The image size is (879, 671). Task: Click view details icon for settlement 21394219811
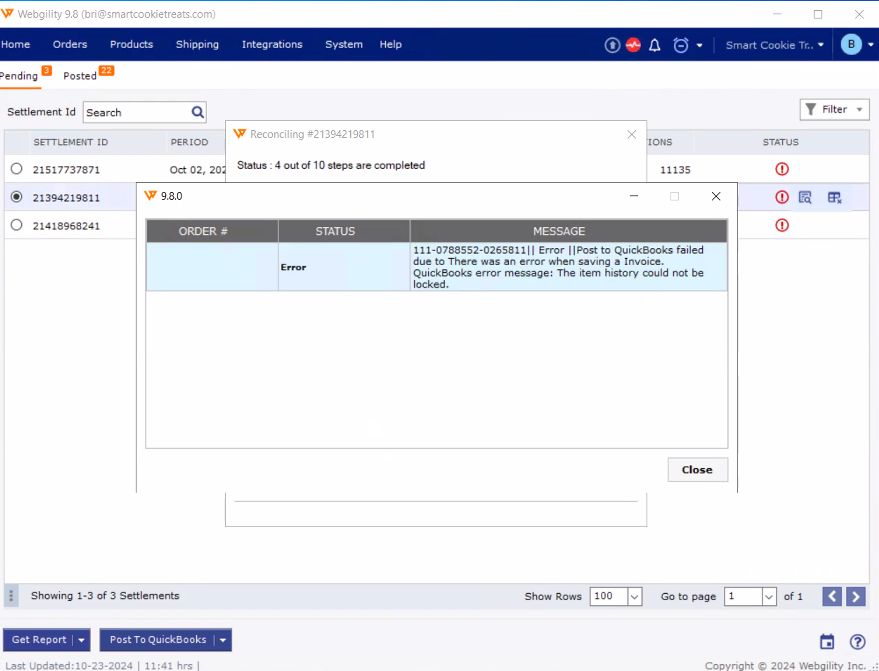click(805, 198)
